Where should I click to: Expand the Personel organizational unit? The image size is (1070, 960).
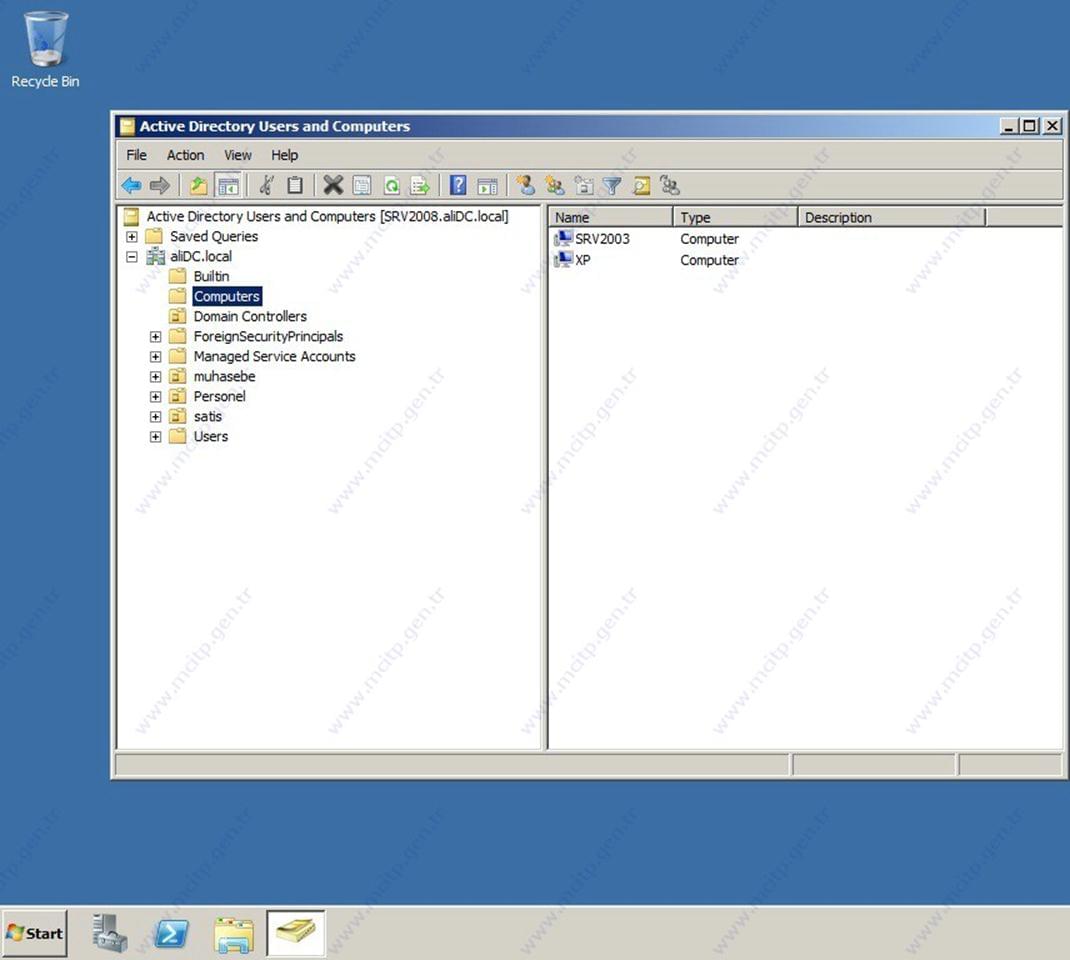(156, 396)
